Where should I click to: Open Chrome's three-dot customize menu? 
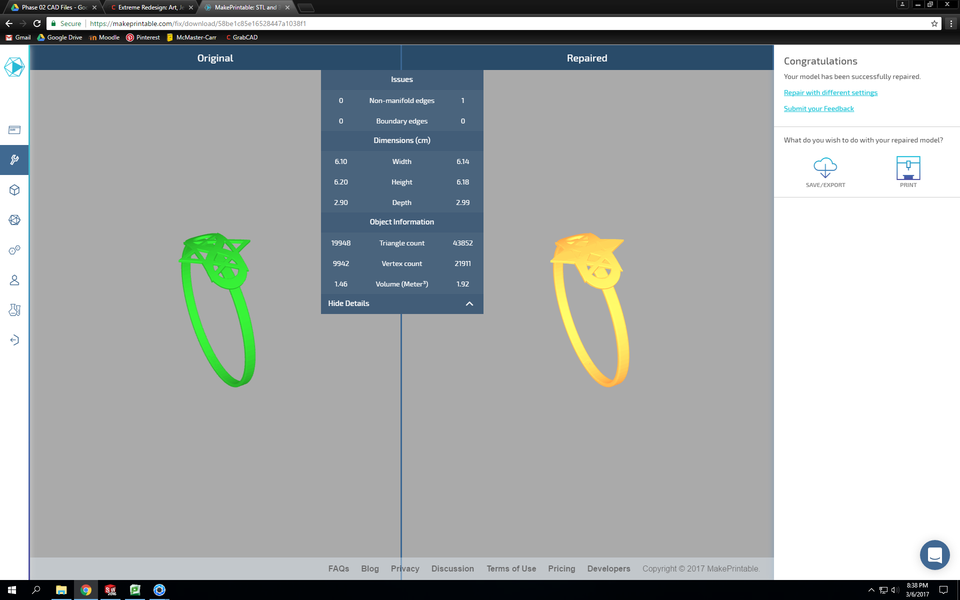click(x=949, y=22)
